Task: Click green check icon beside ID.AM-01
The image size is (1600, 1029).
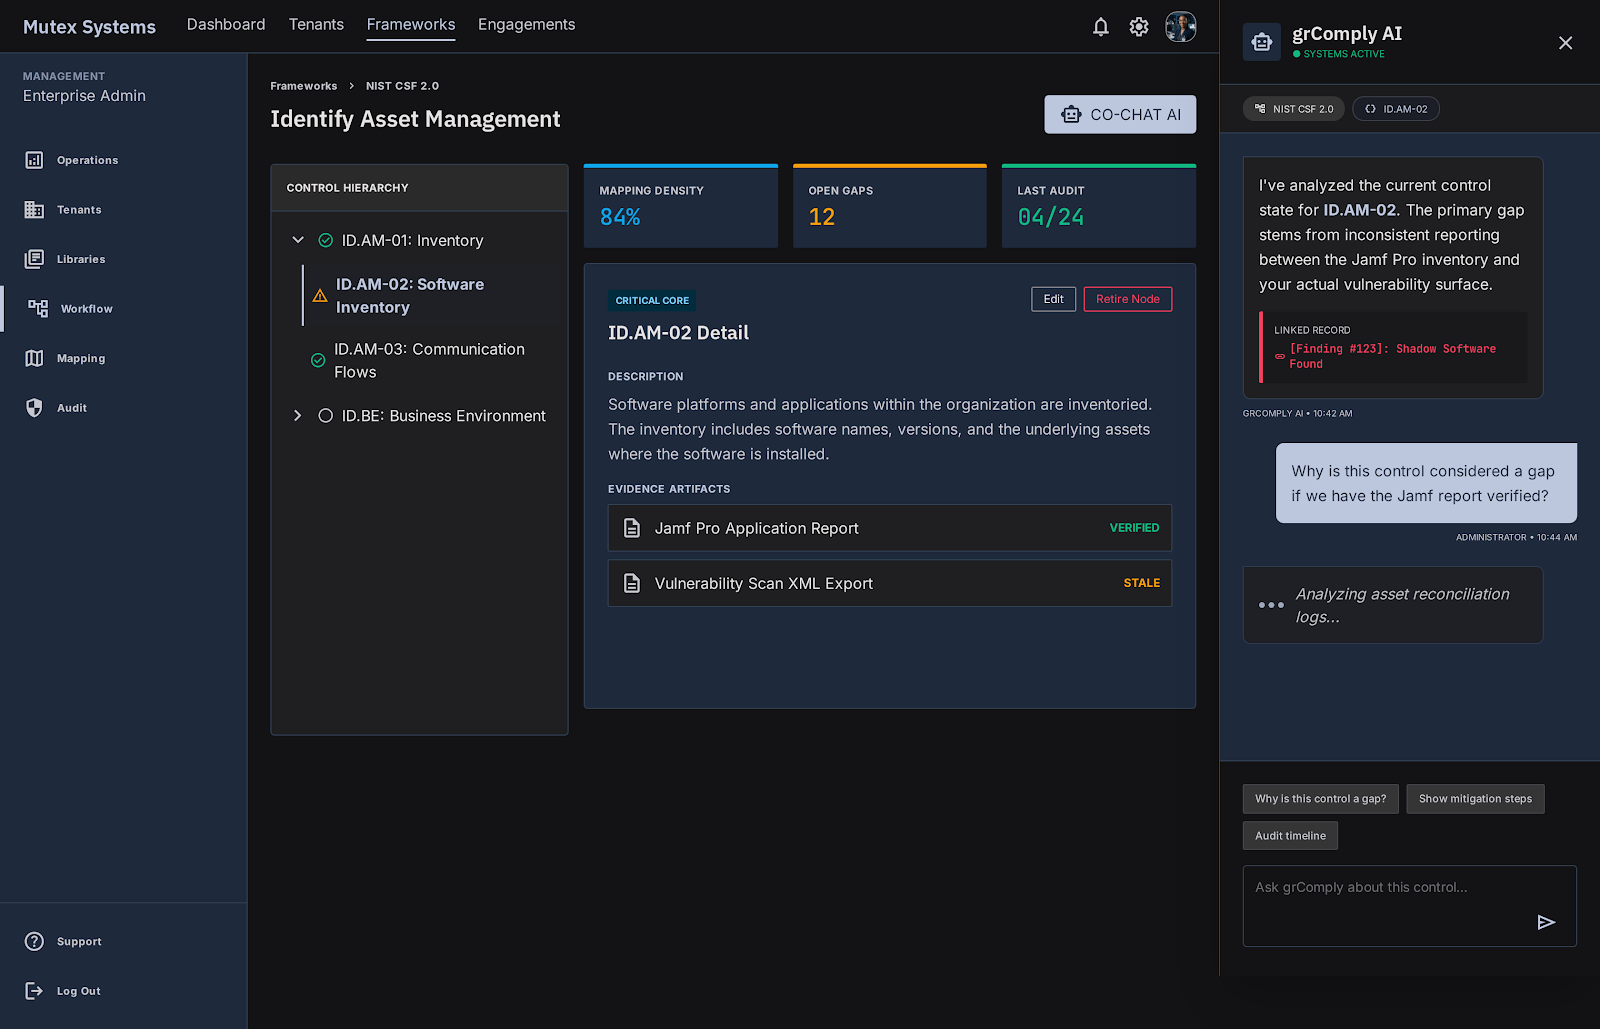Action: click(x=325, y=240)
